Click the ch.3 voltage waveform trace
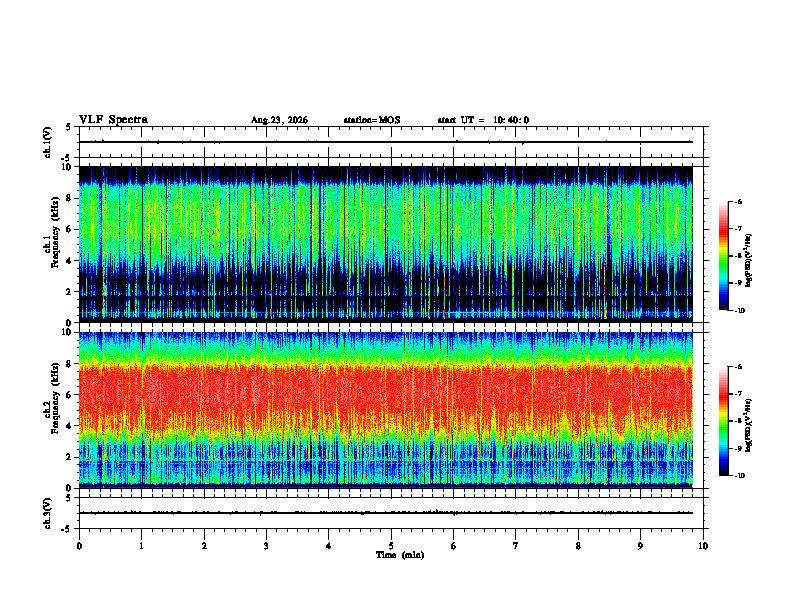This screenshot has height=612, width=792. pyautogui.click(x=386, y=513)
